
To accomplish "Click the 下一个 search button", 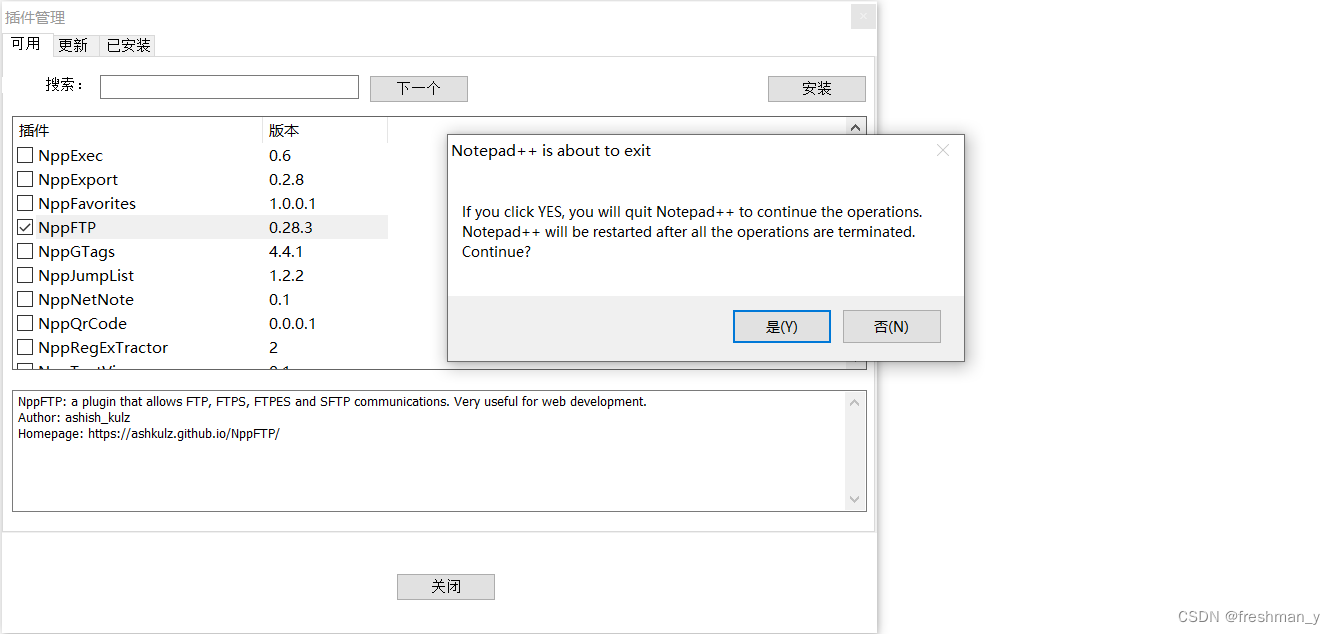I will (x=418, y=88).
